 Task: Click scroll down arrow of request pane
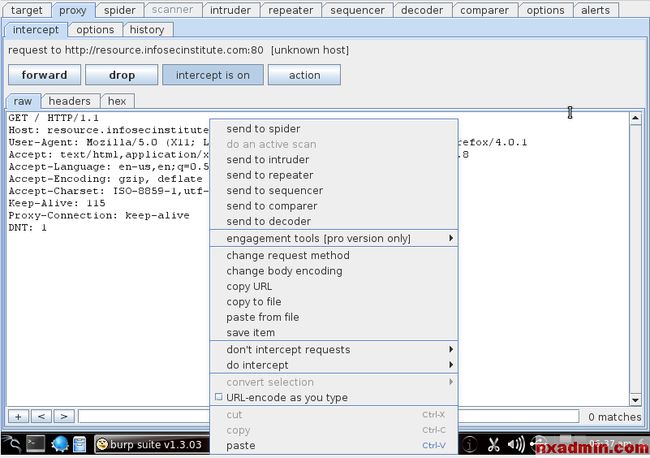point(635,400)
